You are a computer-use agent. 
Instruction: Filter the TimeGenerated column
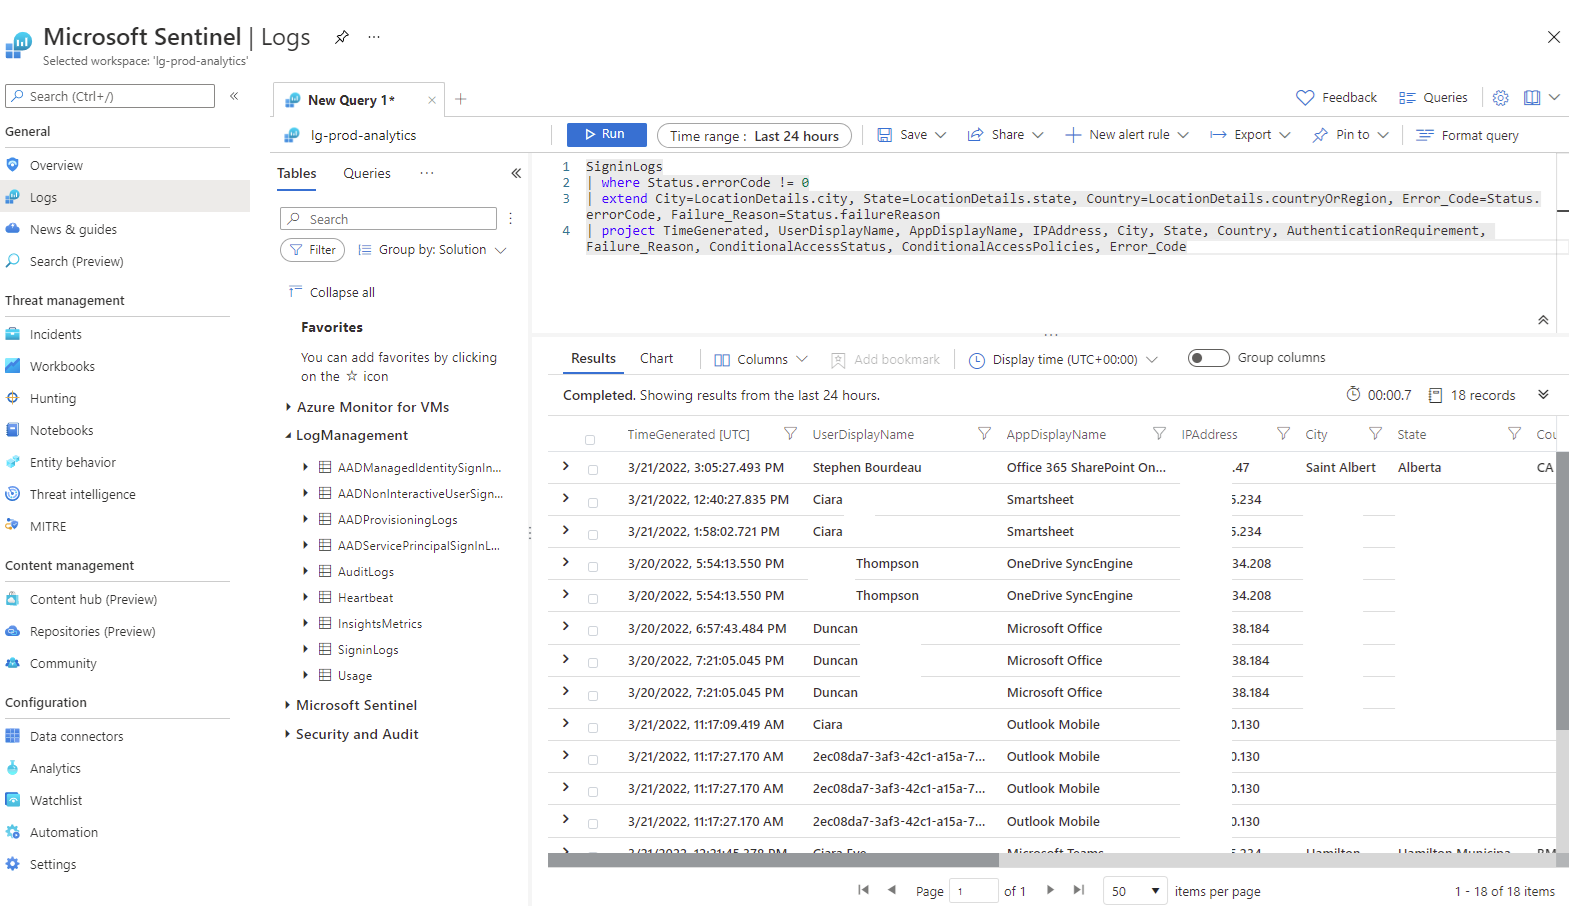(x=790, y=433)
